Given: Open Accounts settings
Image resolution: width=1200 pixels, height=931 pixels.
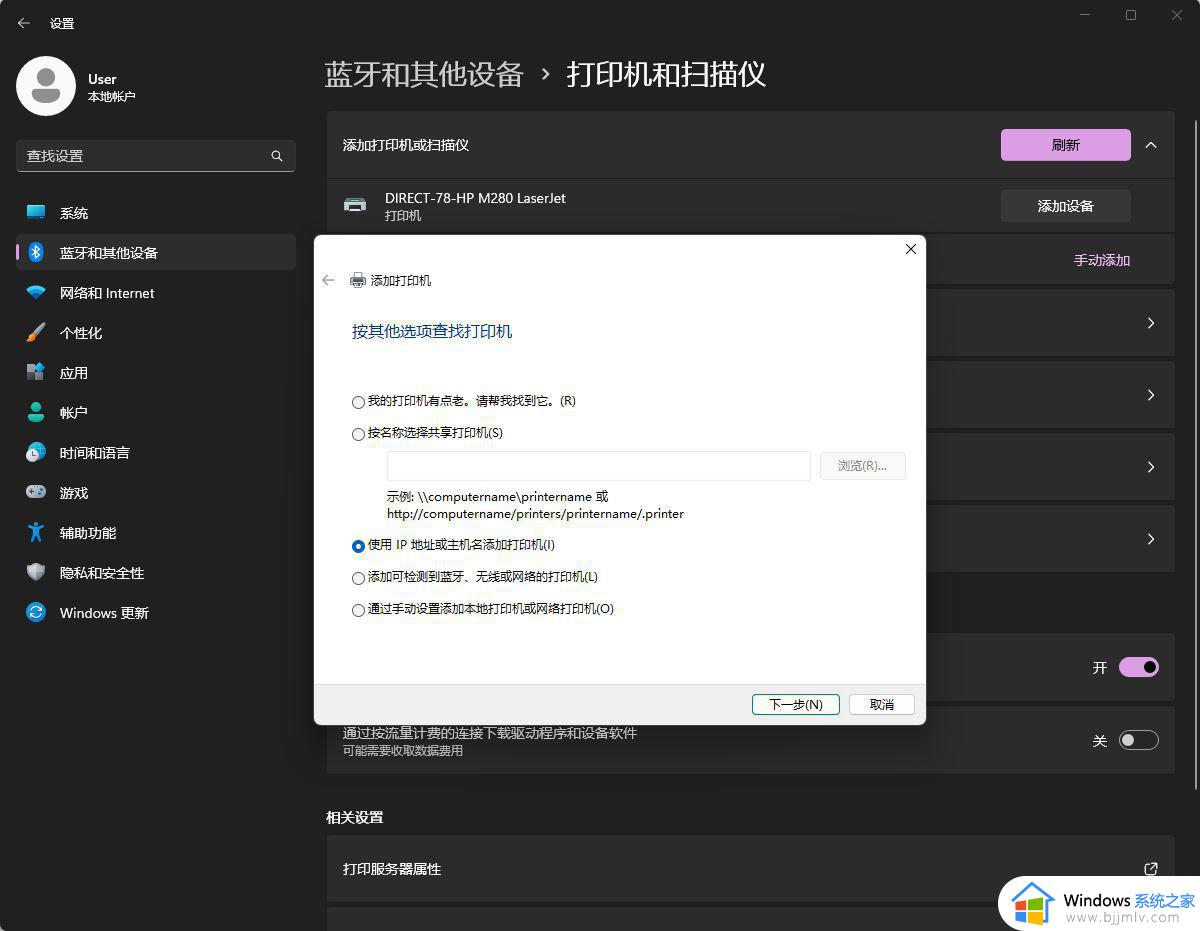Looking at the screenshot, I should pyautogui.click(x=156, y=412).
